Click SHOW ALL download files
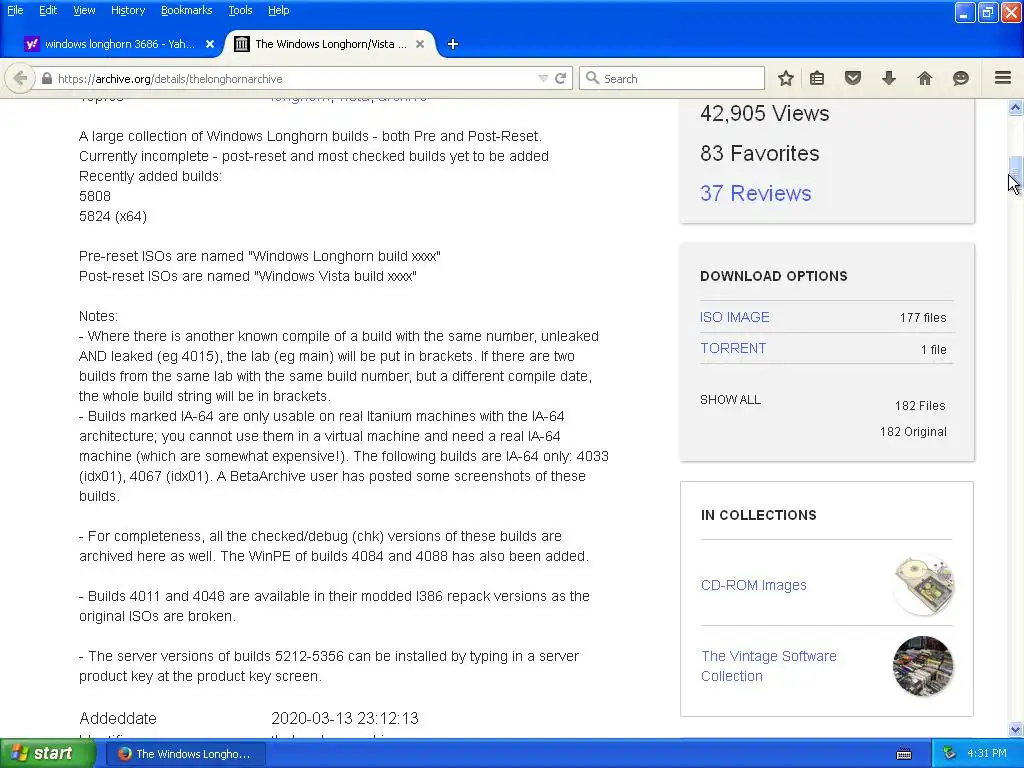Viewport: 1024px width, 768px height. (730, 400)
